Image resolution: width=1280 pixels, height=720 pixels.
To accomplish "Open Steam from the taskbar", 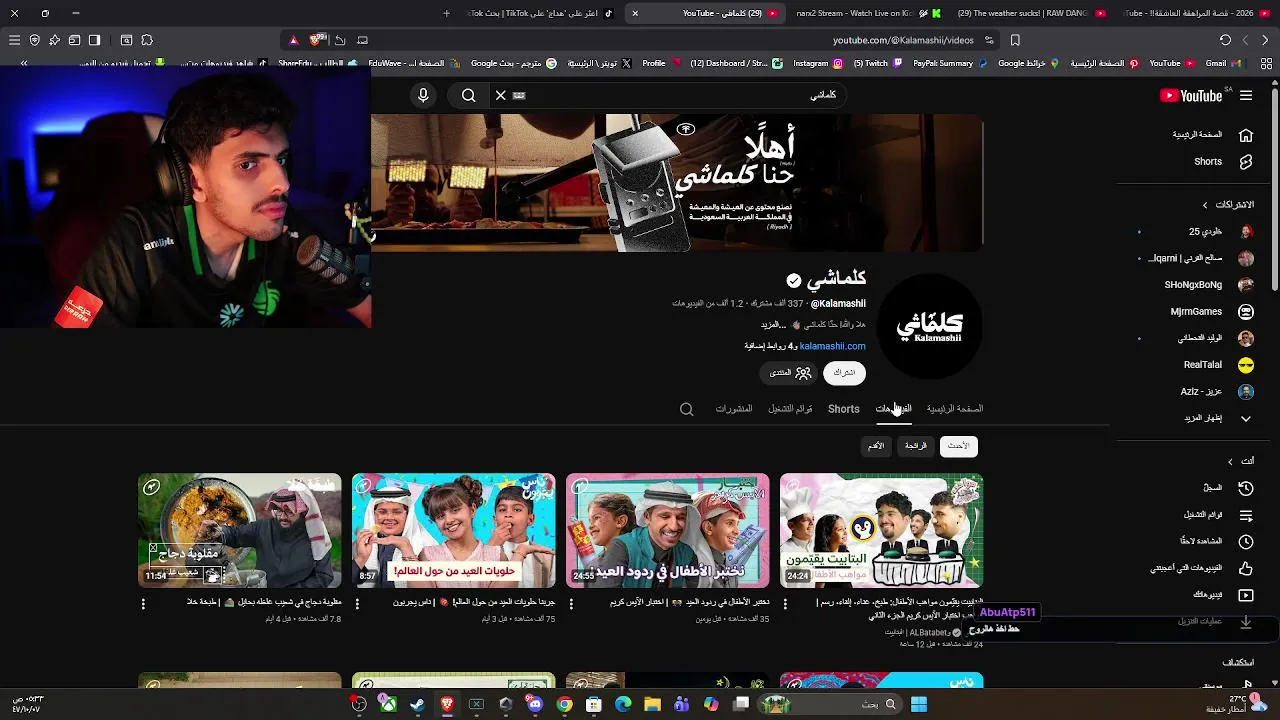I will coord(417,704).
